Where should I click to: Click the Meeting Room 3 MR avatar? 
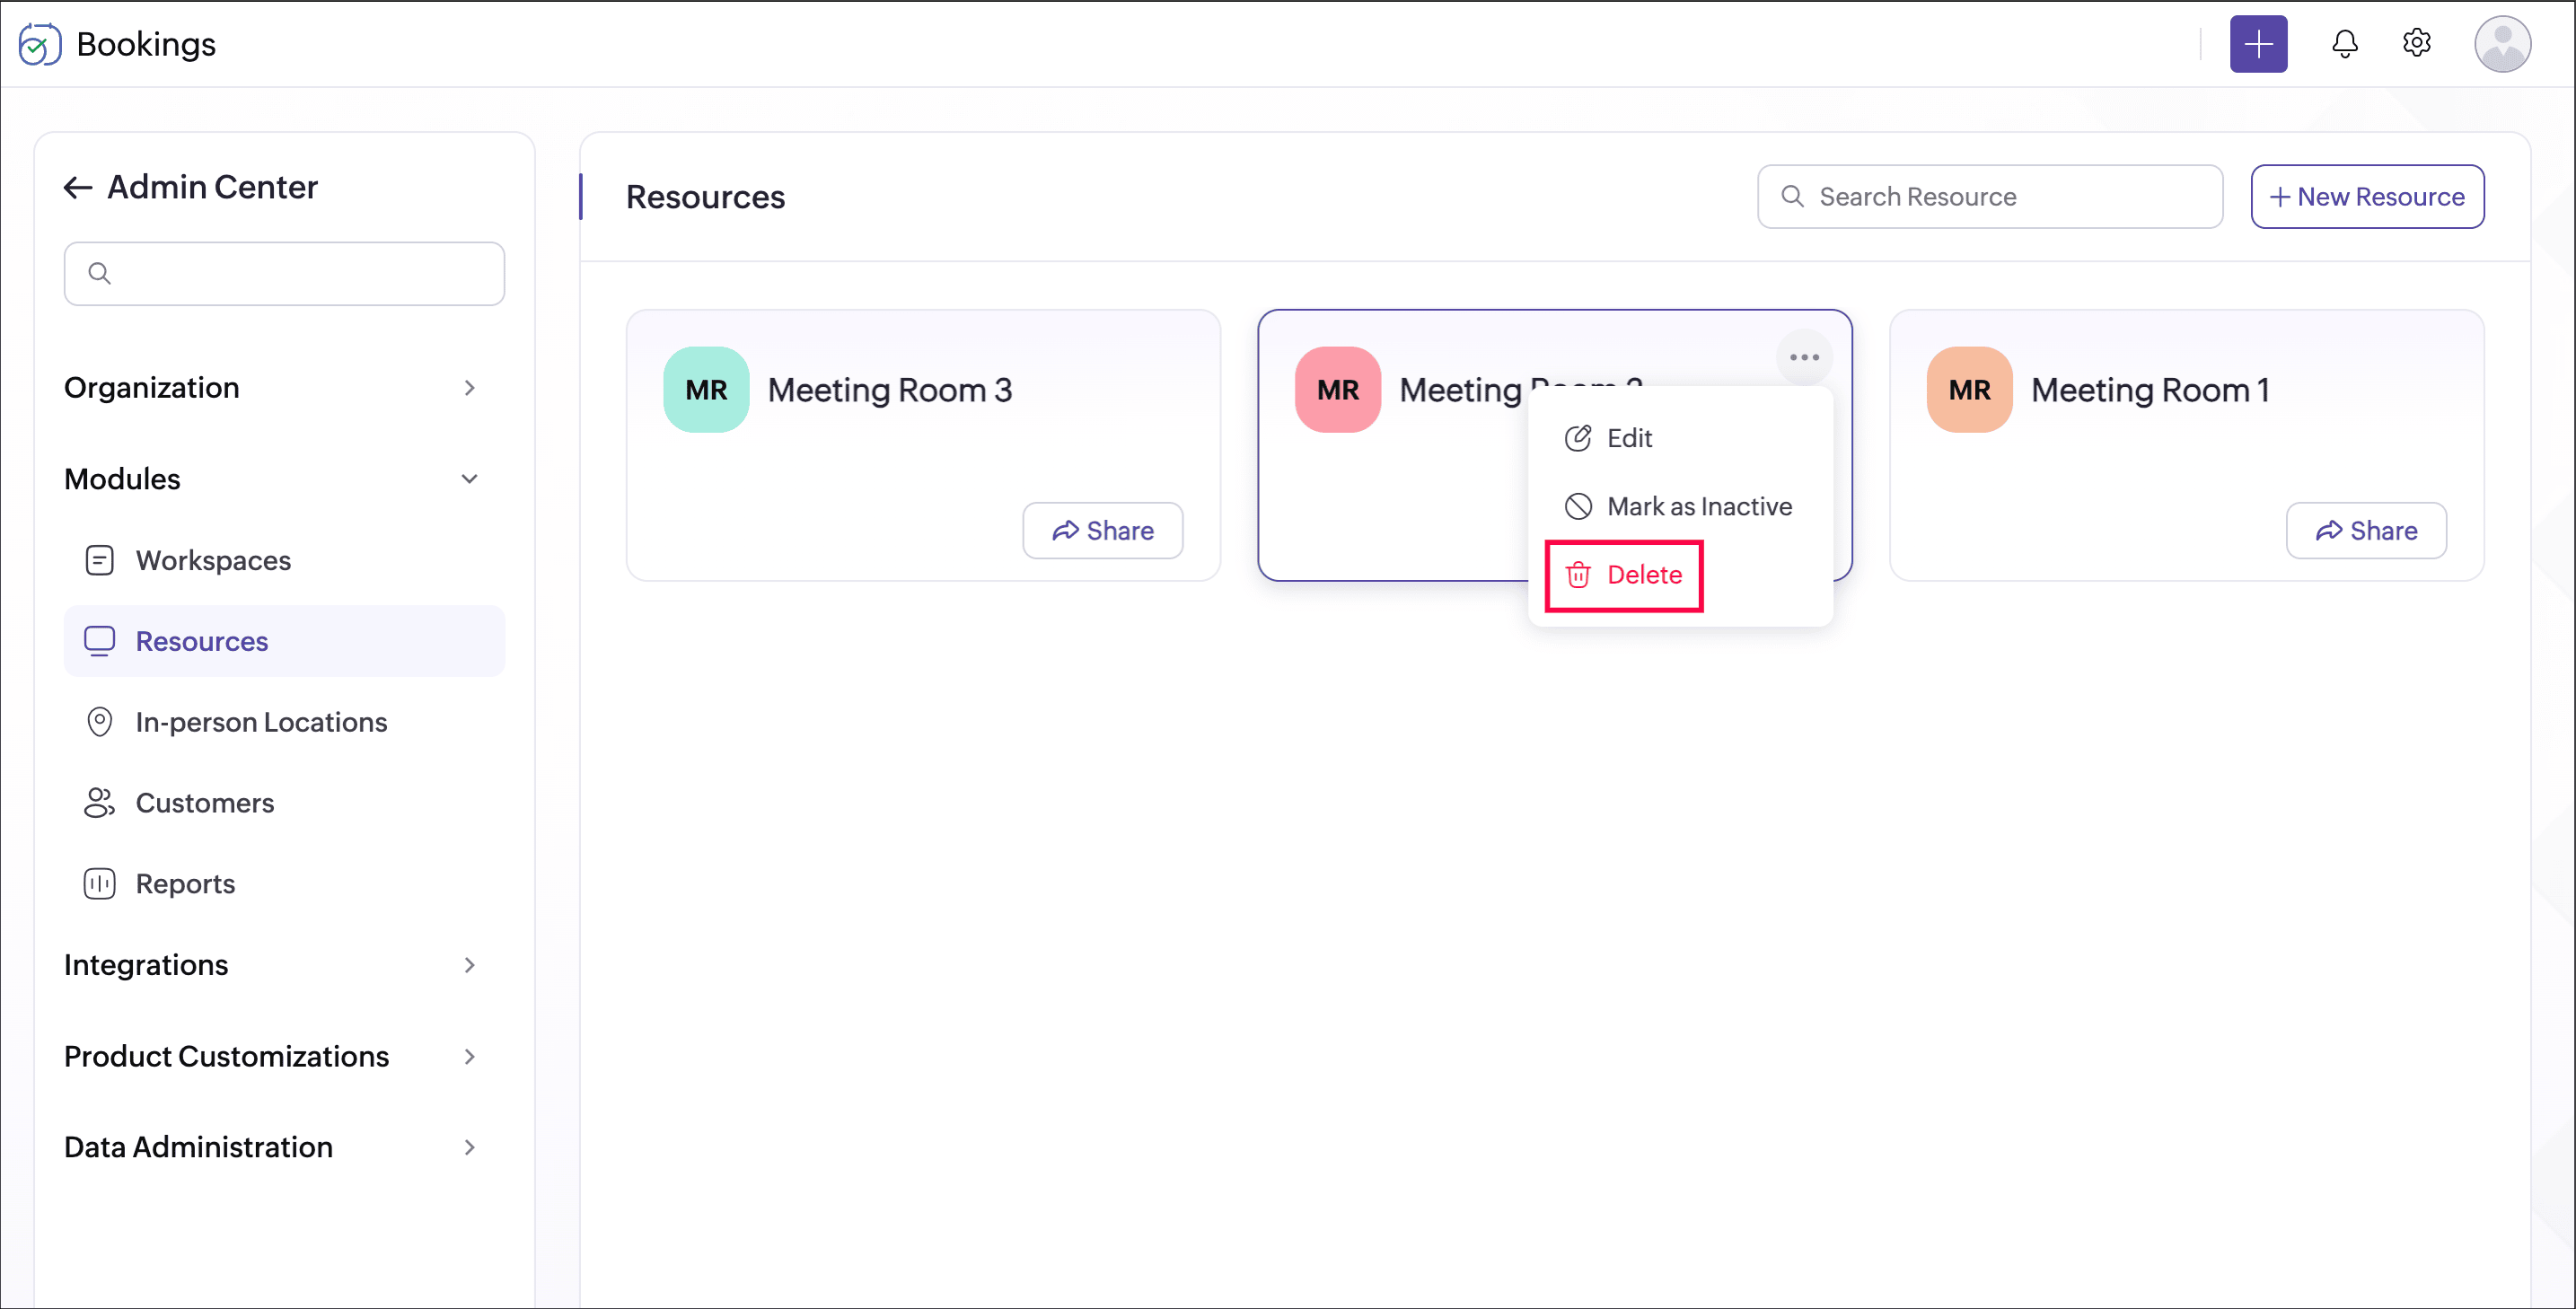coord(706,390)
